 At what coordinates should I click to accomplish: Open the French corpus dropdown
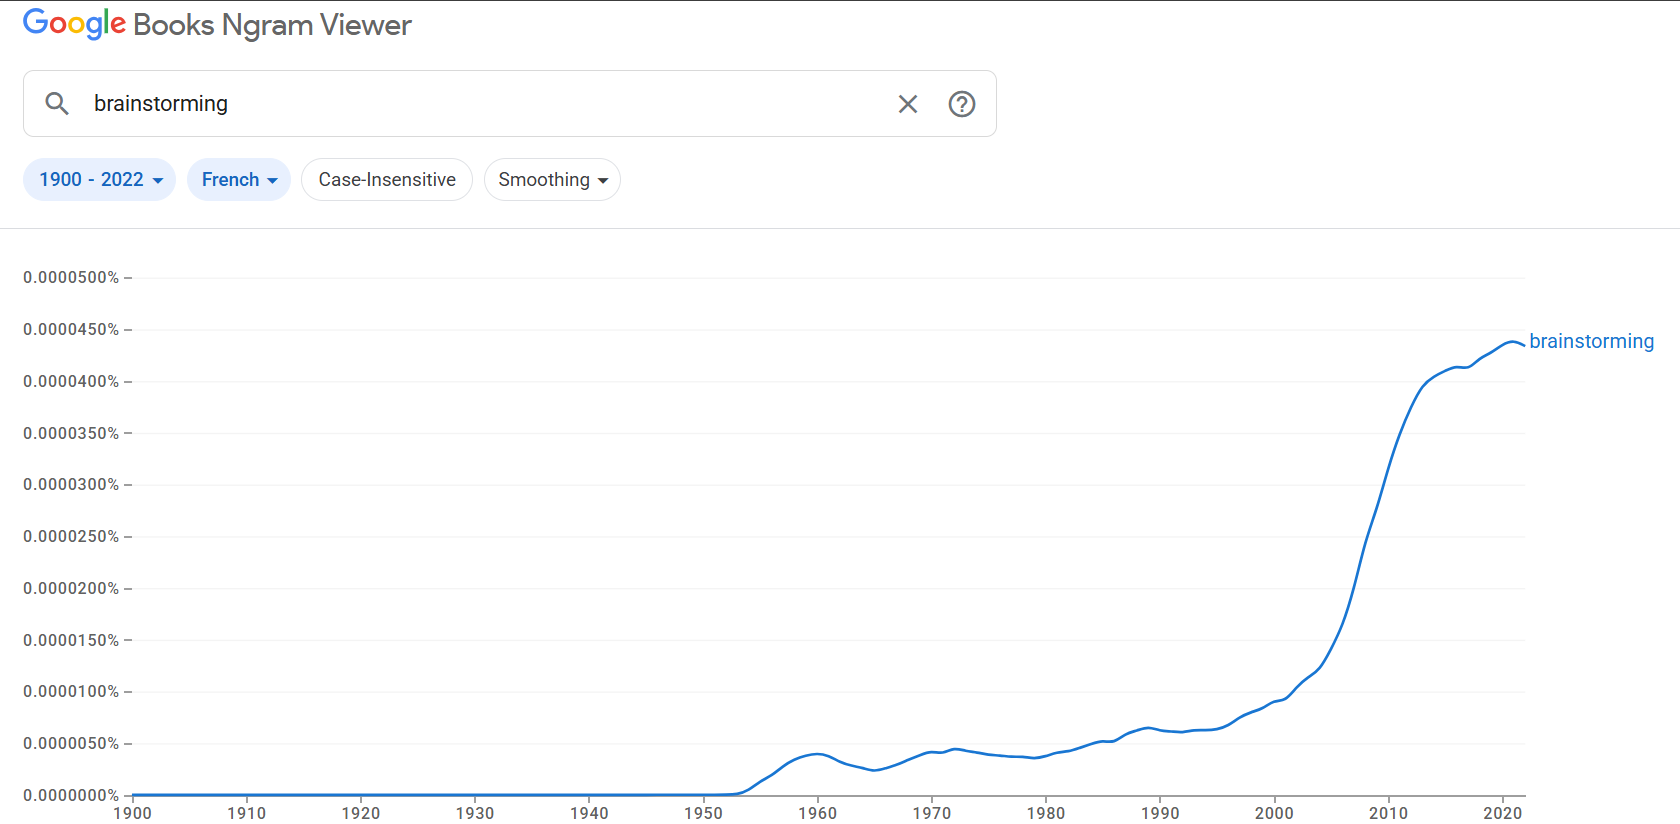click(239, 180)
